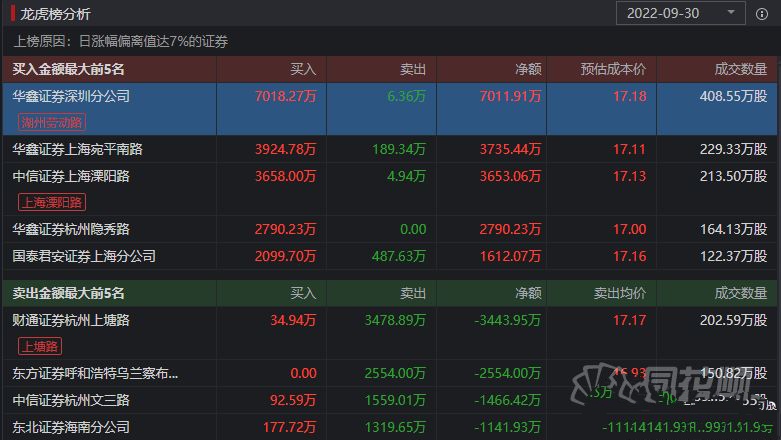Click the 买入金额最大前5名 section header
Screen dimensions: 781x440
coord(68,69)
